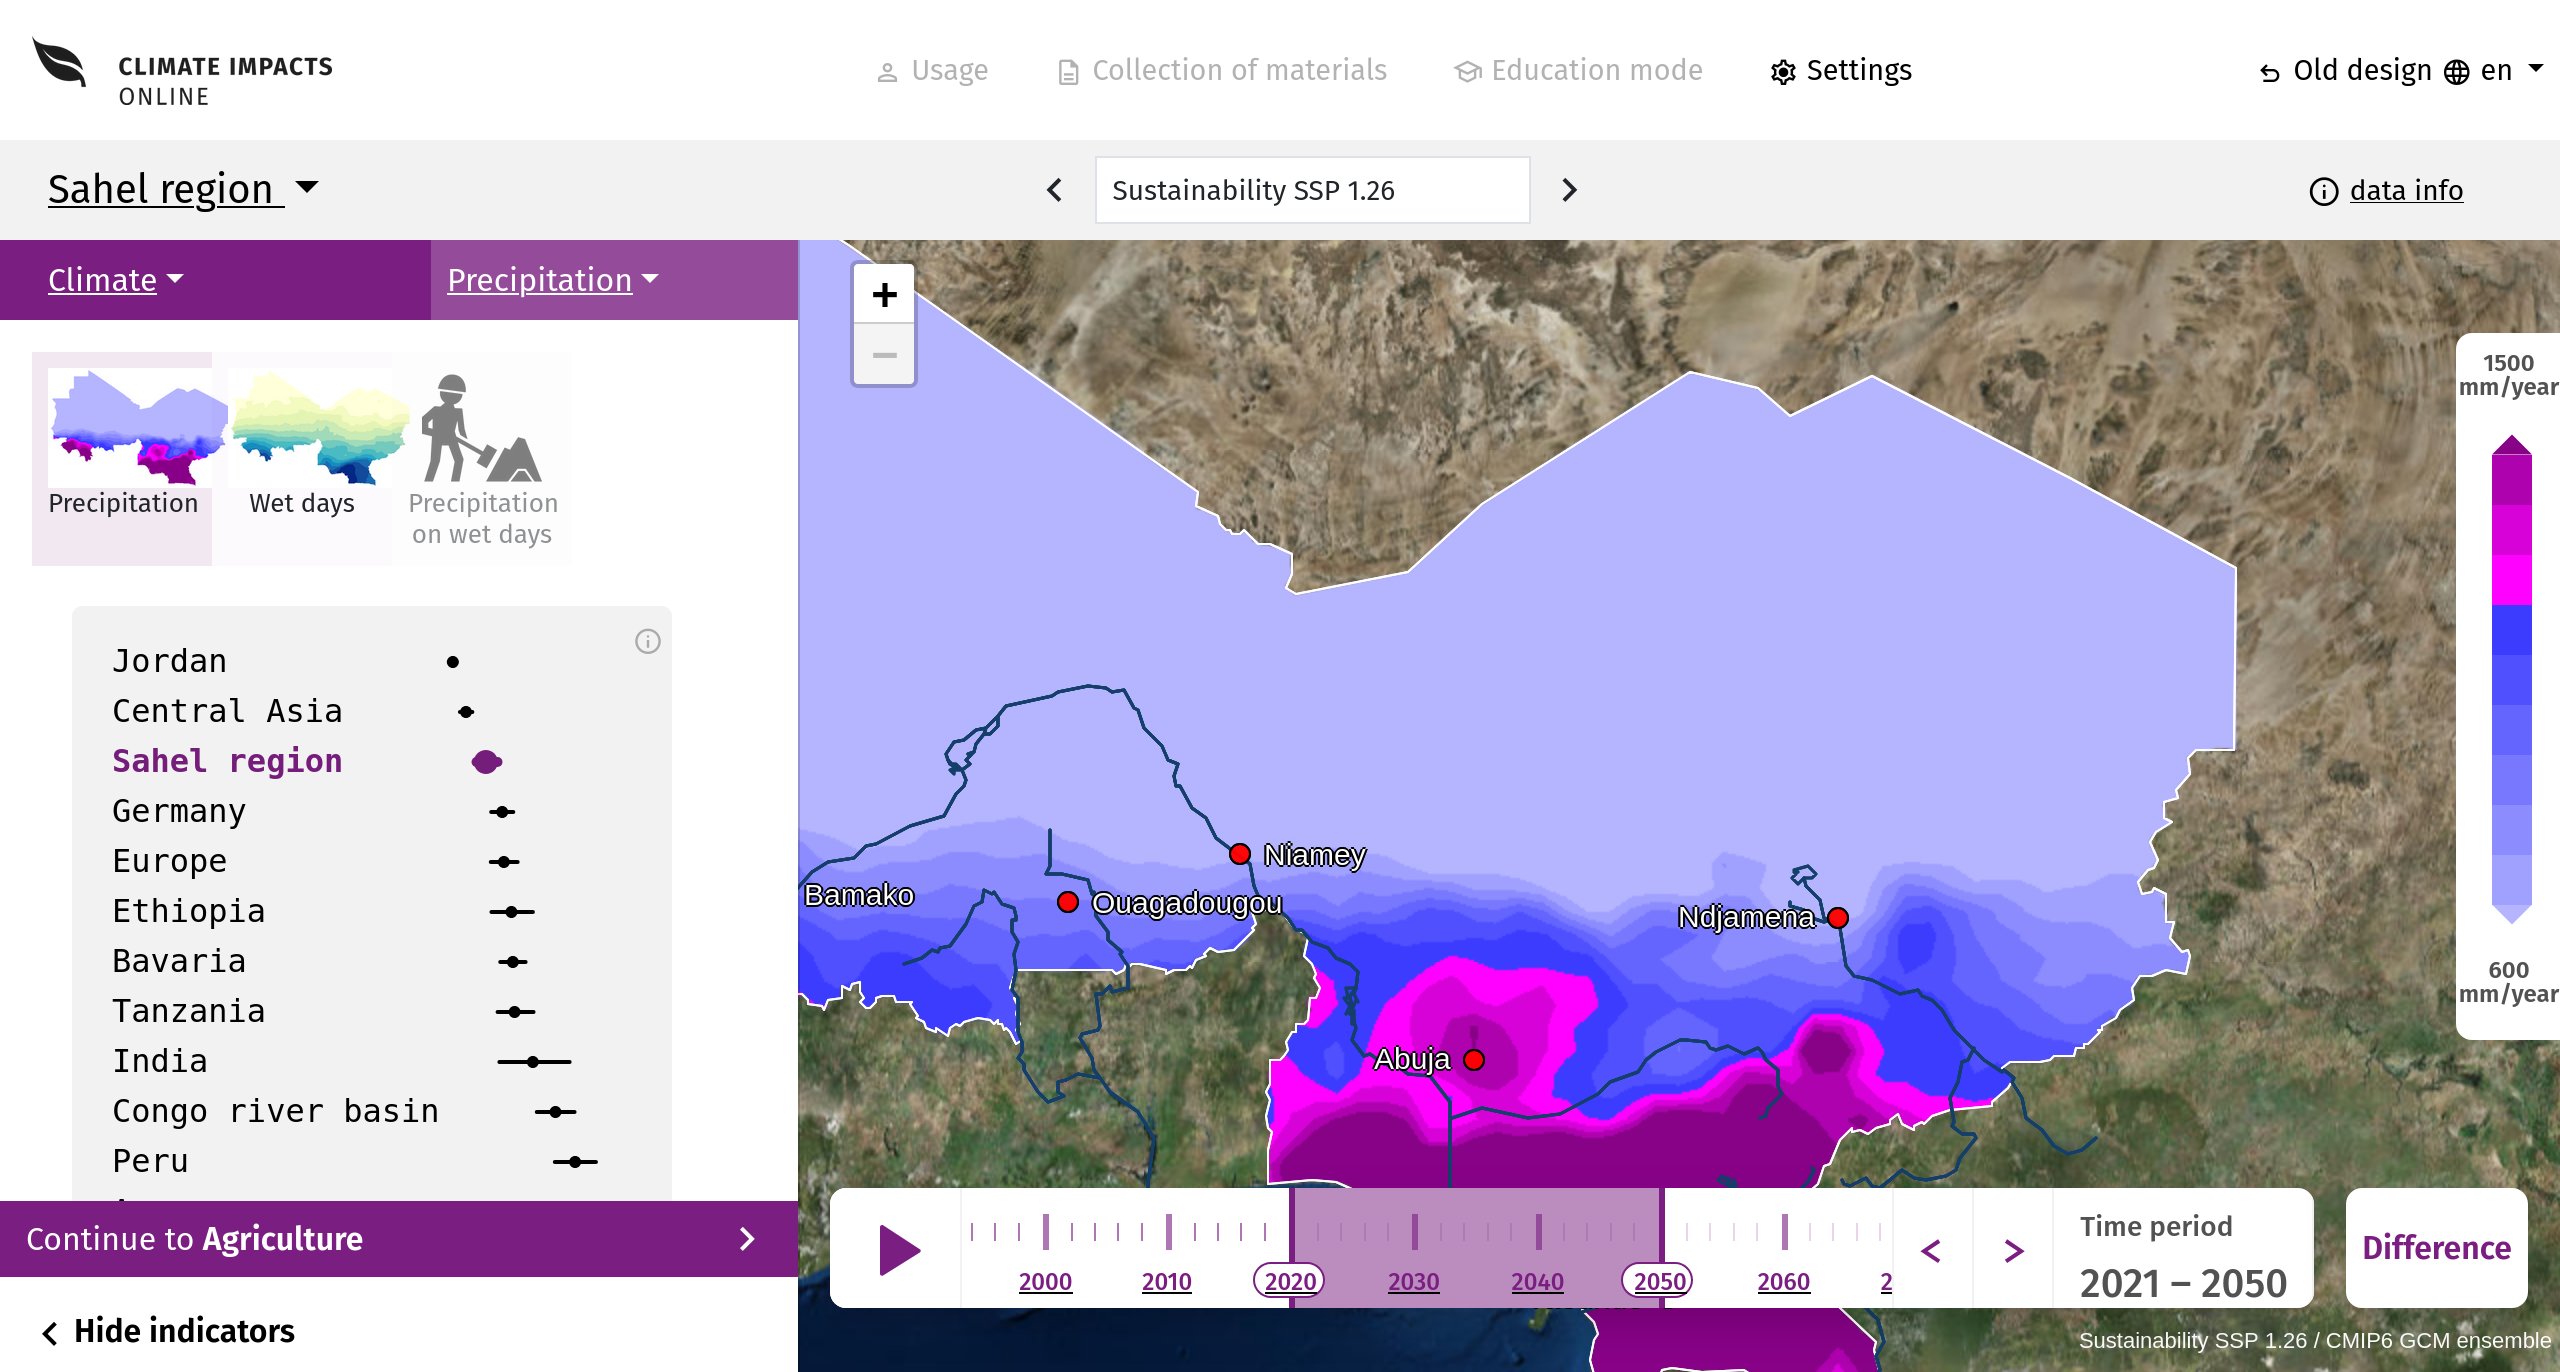Screen dimensions: 2560x1372
Task: Toggle the Difference view
Action: 2436,1248
